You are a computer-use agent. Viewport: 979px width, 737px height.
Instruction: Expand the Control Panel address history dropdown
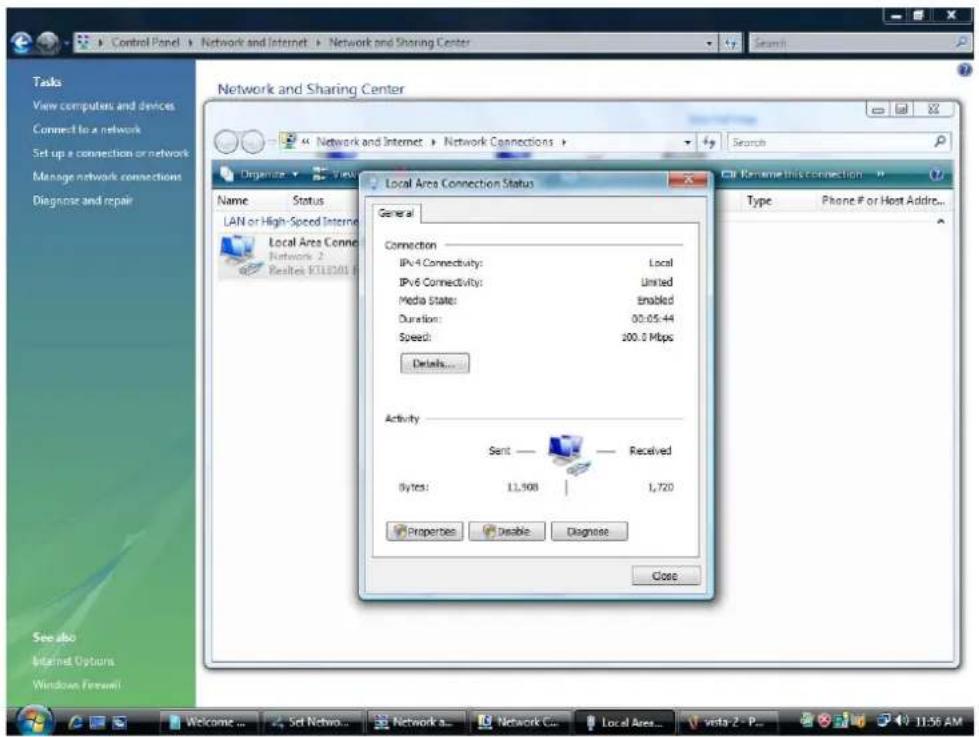coord(709,42)
